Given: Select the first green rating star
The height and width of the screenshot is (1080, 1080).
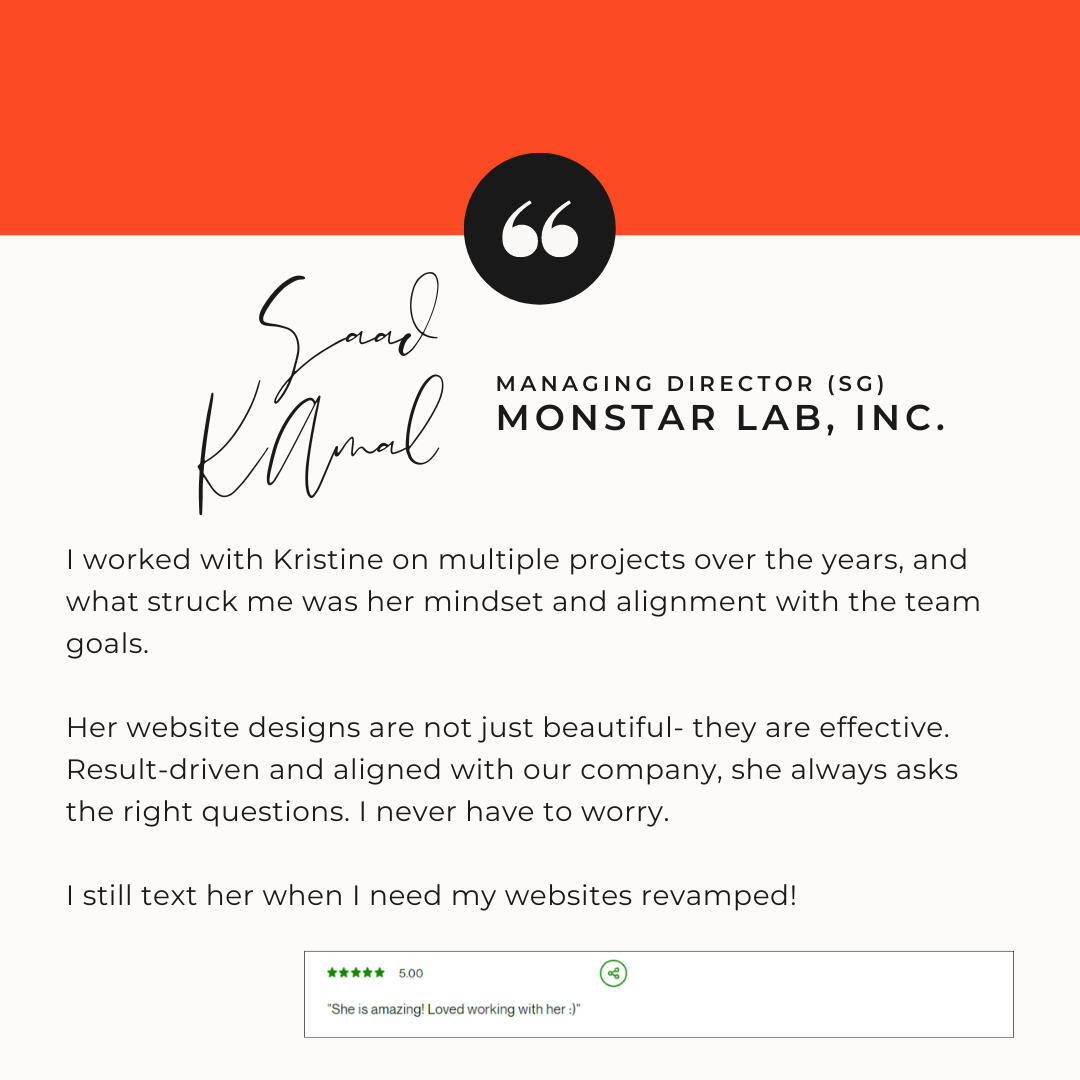Looking at the screenshot, I should [332, 973].
